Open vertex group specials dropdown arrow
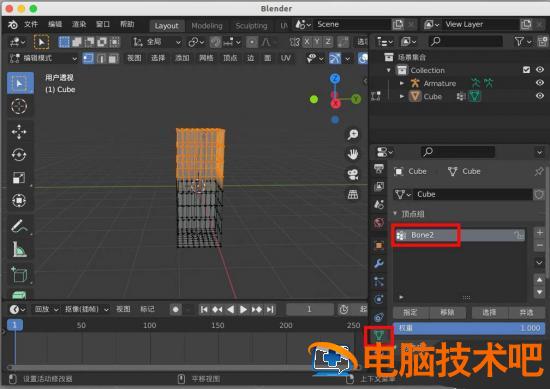The width and height of the screenshot is (550, 389). click(x=540, y=262)
